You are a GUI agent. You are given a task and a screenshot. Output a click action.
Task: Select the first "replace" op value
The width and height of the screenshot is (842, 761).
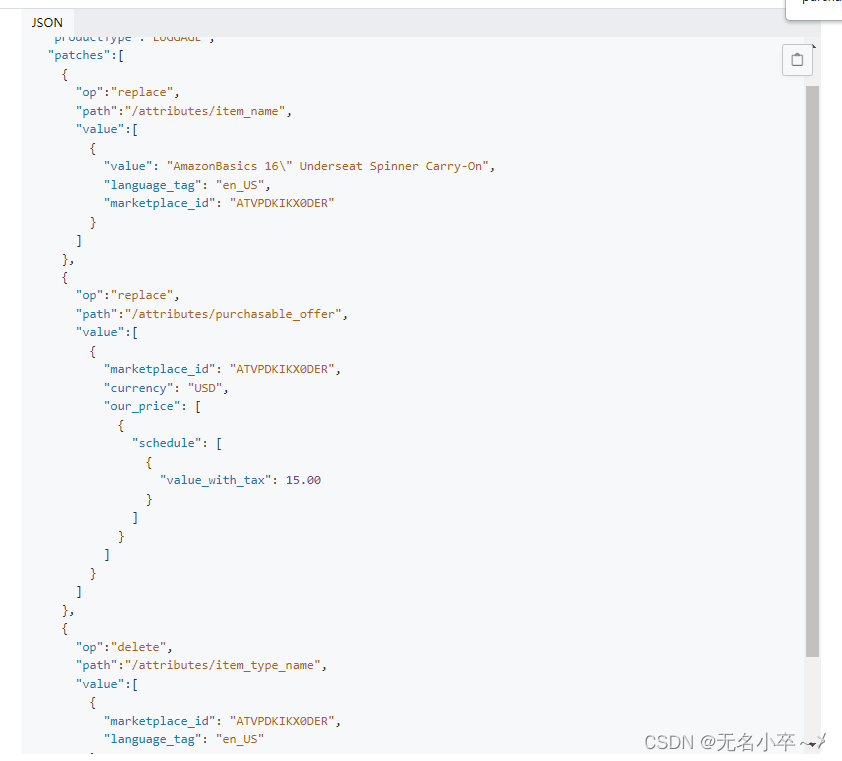pos(143,91)
